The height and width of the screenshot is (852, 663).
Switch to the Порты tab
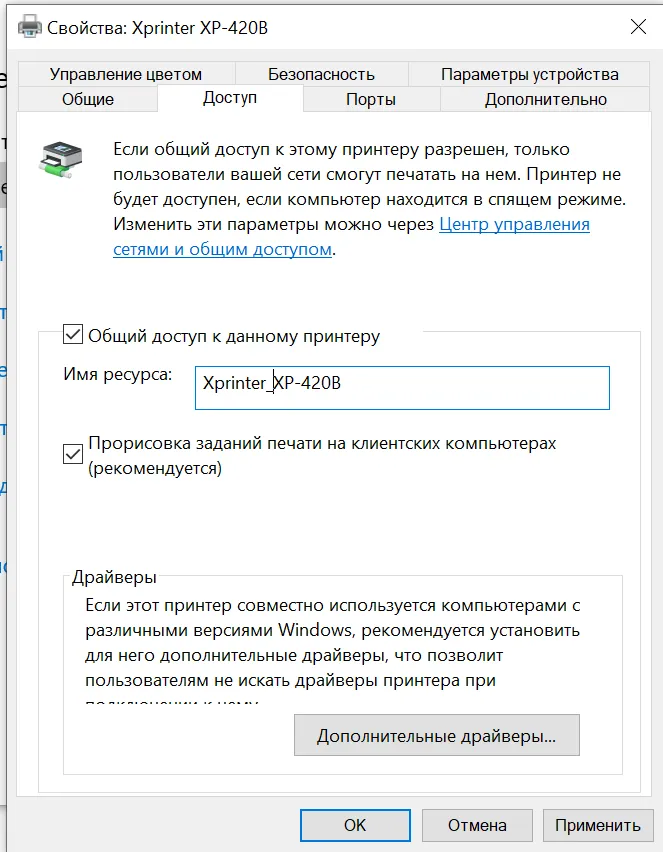click(x=371, y=99)
